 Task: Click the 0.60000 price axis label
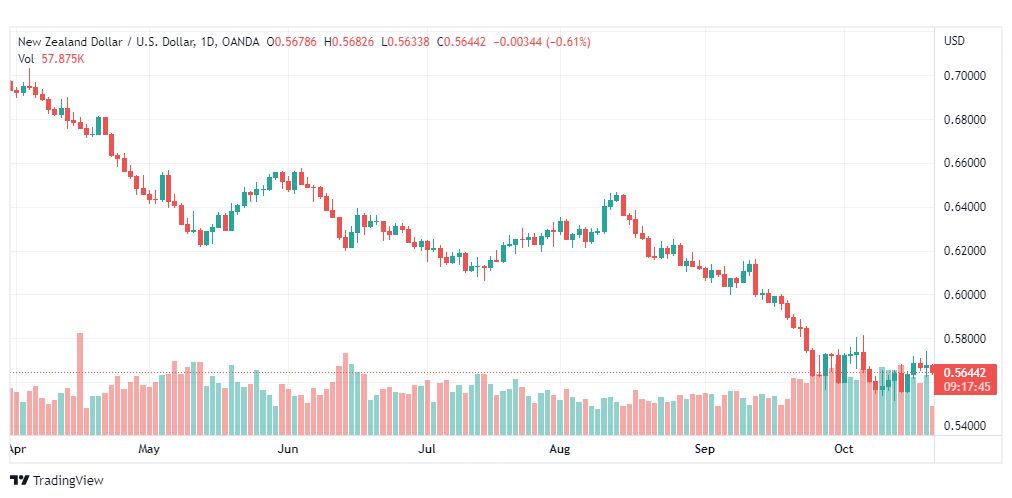tap(964, 295)
